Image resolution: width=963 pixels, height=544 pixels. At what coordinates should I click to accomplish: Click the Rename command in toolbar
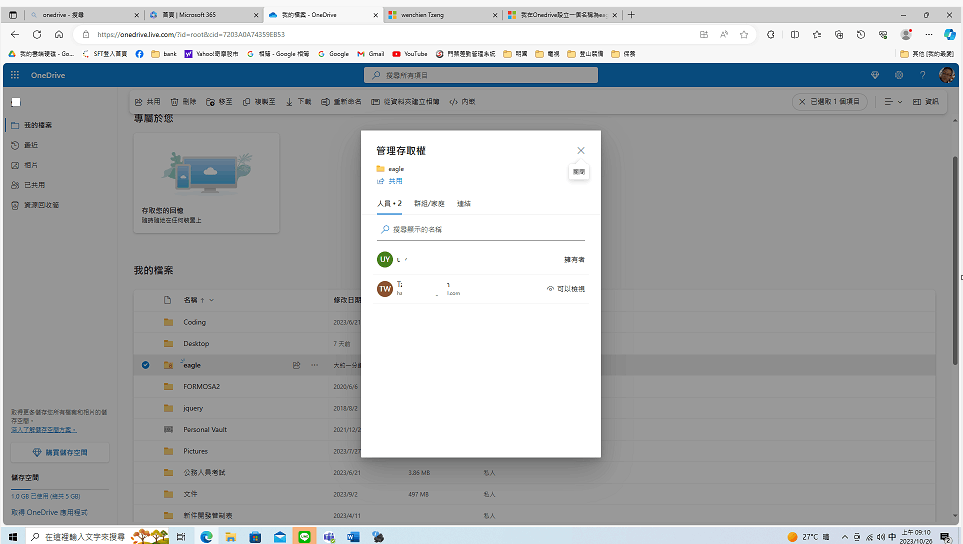(x=341, y=102)
